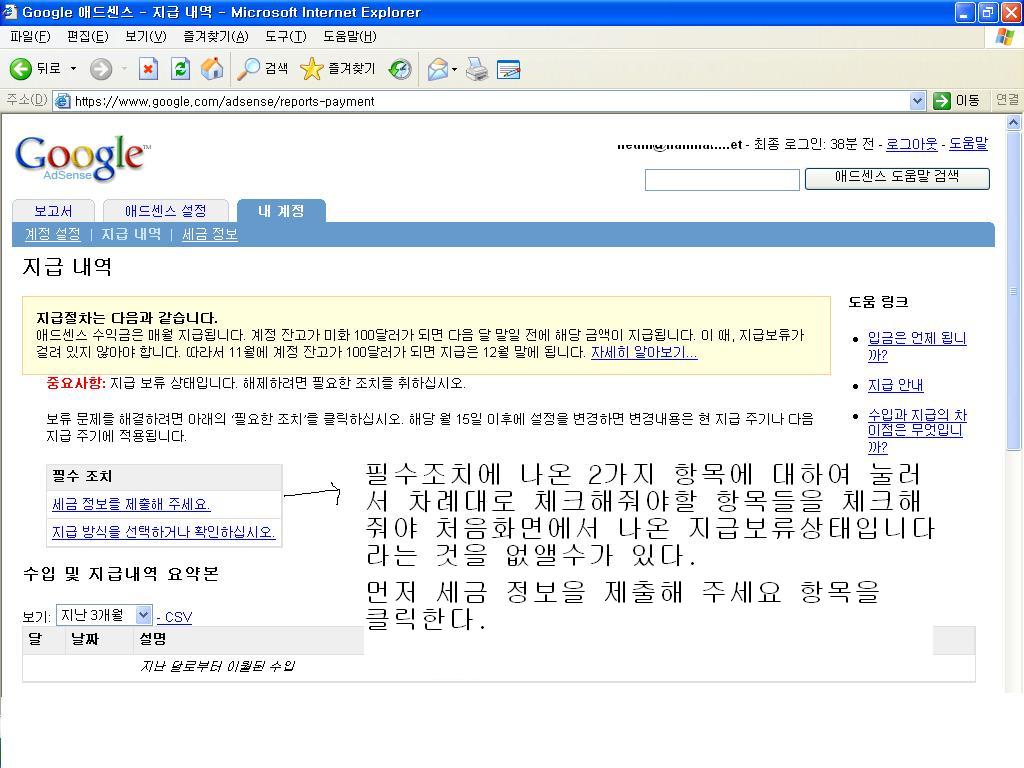Click the page icon in address bar
The height and width of the screenshot is (768, 1024).
click(63, 101)
